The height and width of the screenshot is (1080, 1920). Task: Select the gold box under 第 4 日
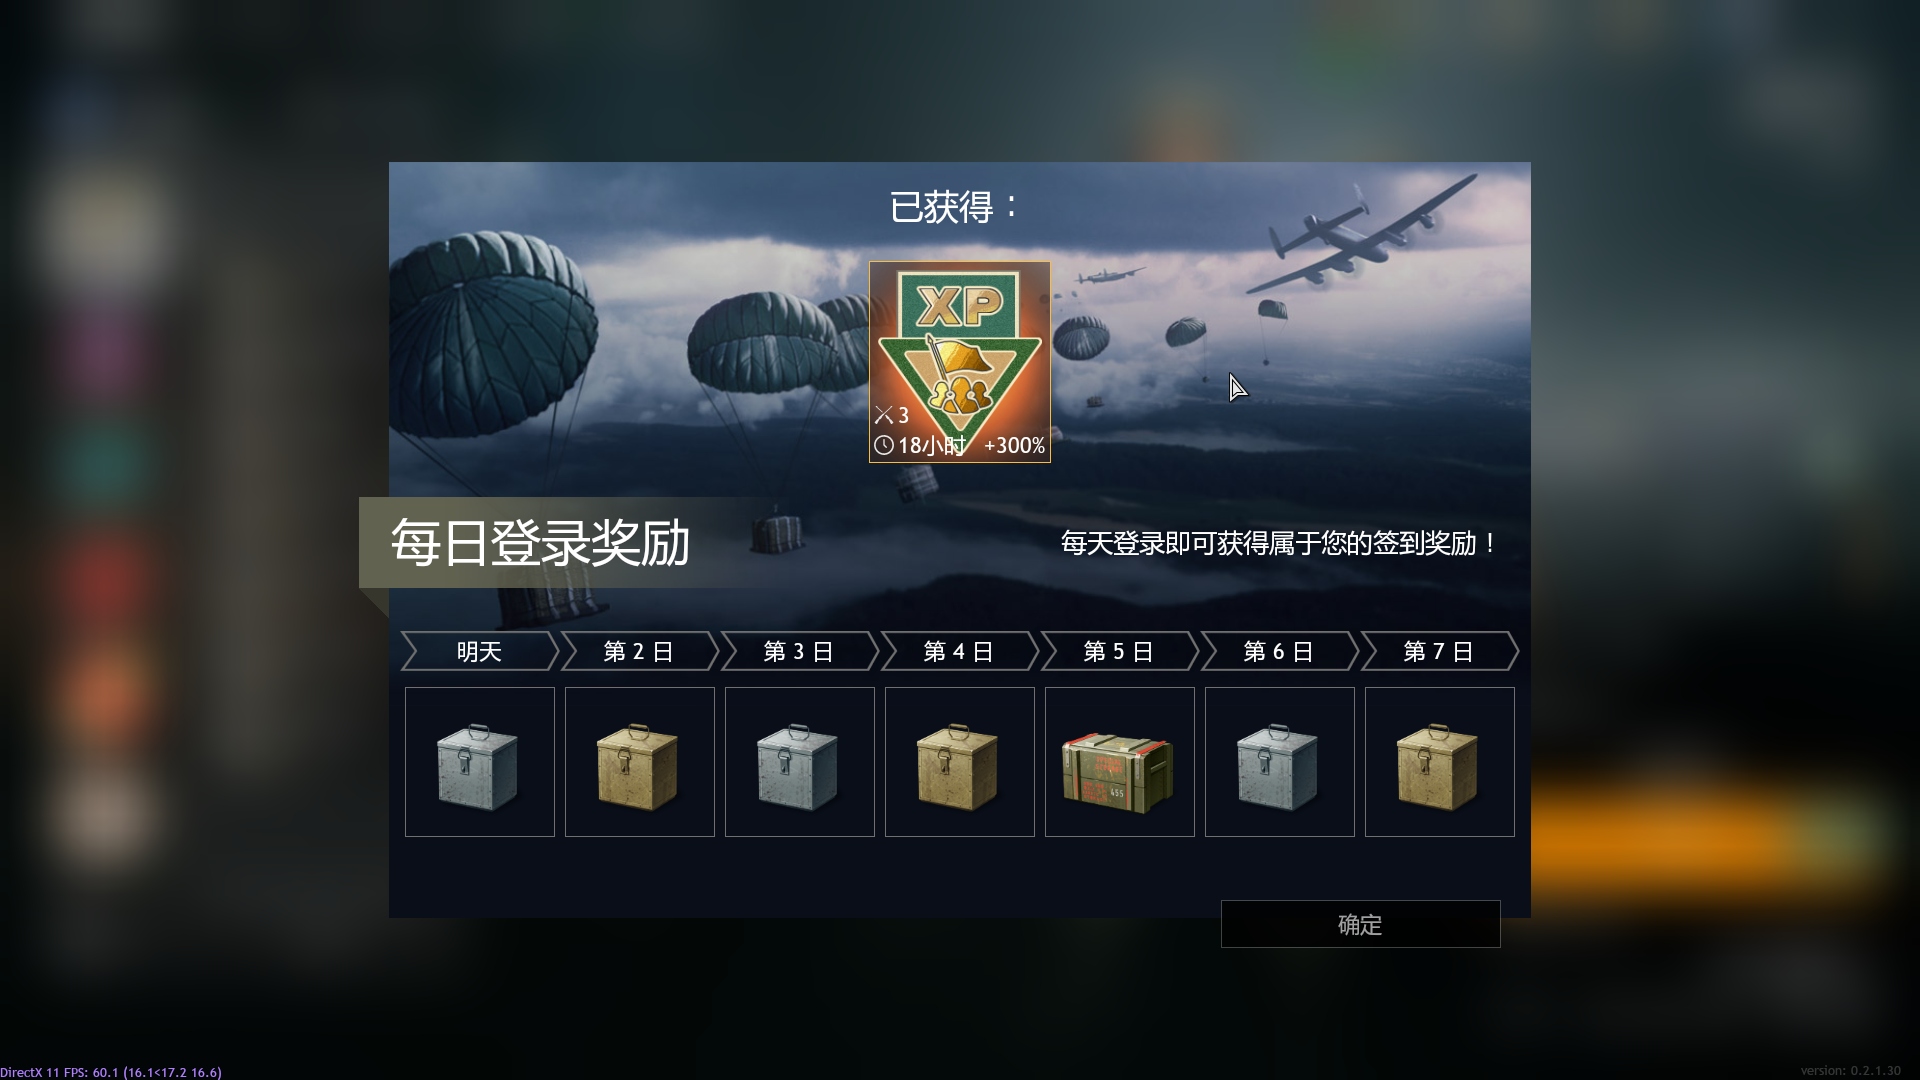959,762
